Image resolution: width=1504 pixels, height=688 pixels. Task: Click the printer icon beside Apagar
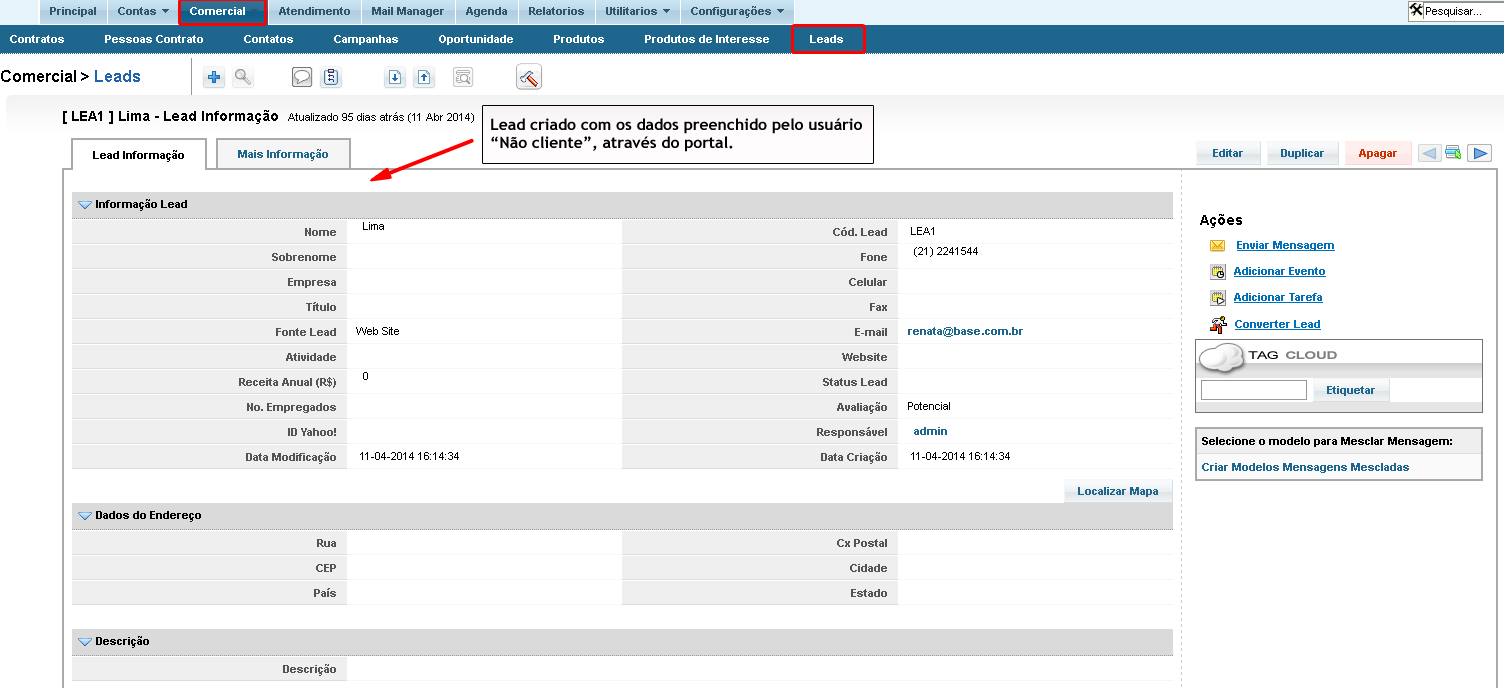point(1454,153)
